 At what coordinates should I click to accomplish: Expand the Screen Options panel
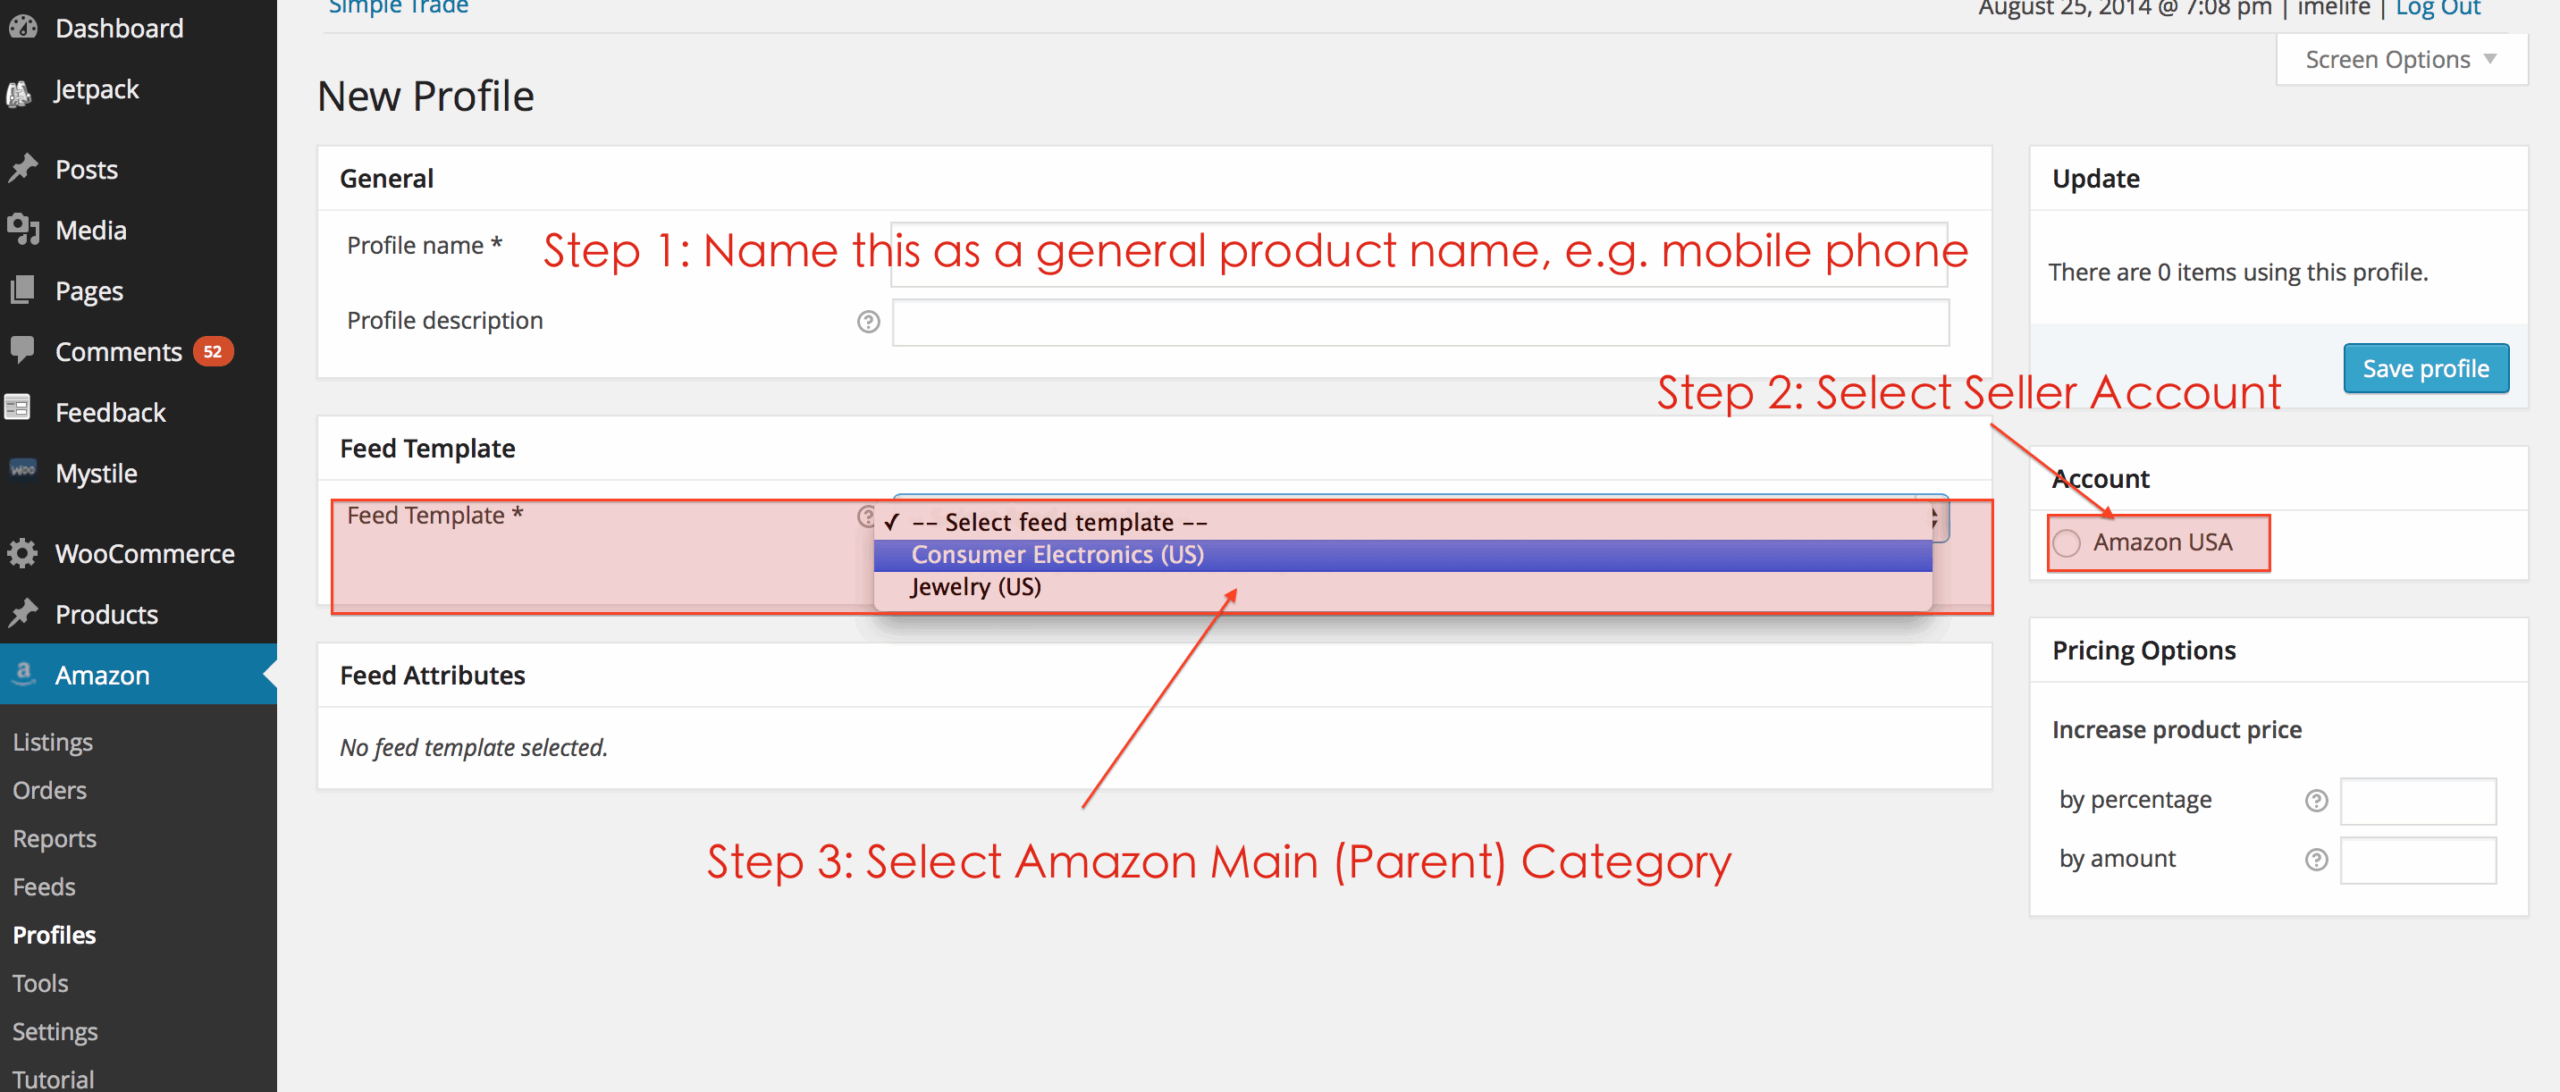2400,60
